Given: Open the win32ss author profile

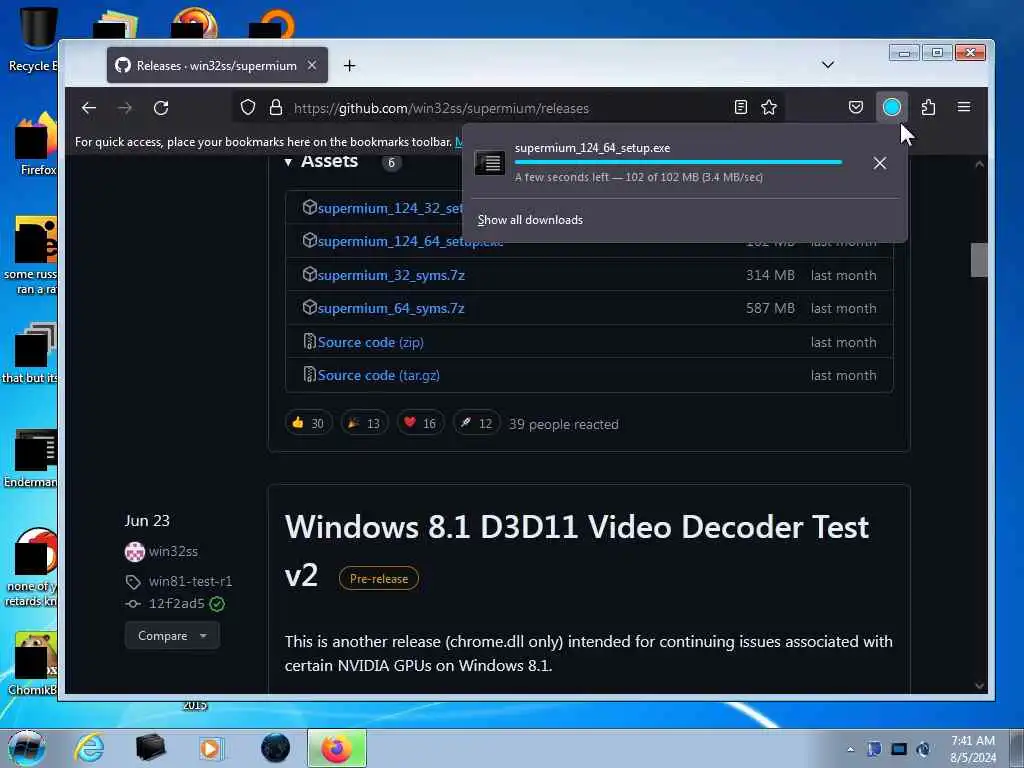Looking at the screenshot, I should [x=173, y=551].
